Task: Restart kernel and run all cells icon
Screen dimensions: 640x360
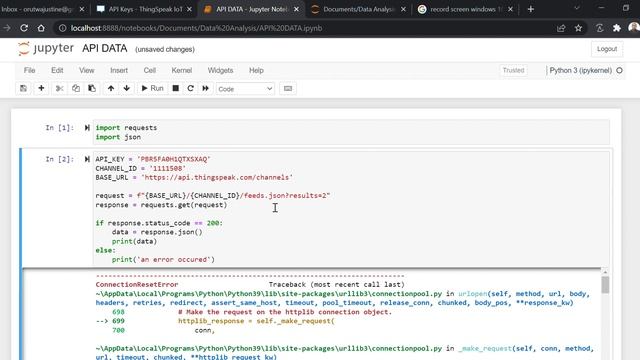Action: coord(205,89)
